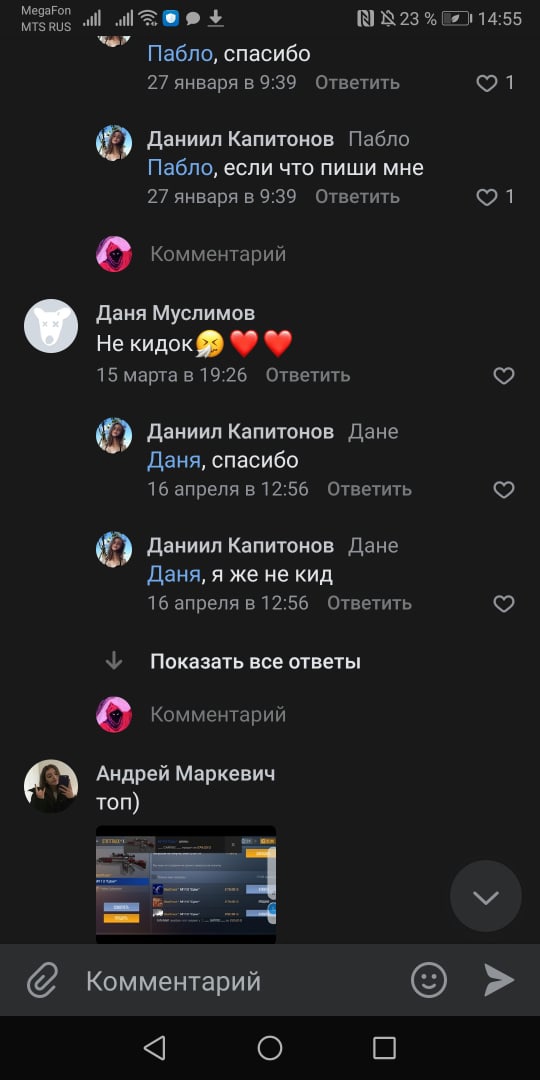
Task: Focus the bottom Комментарий input field
Action: tap(234, 981)
